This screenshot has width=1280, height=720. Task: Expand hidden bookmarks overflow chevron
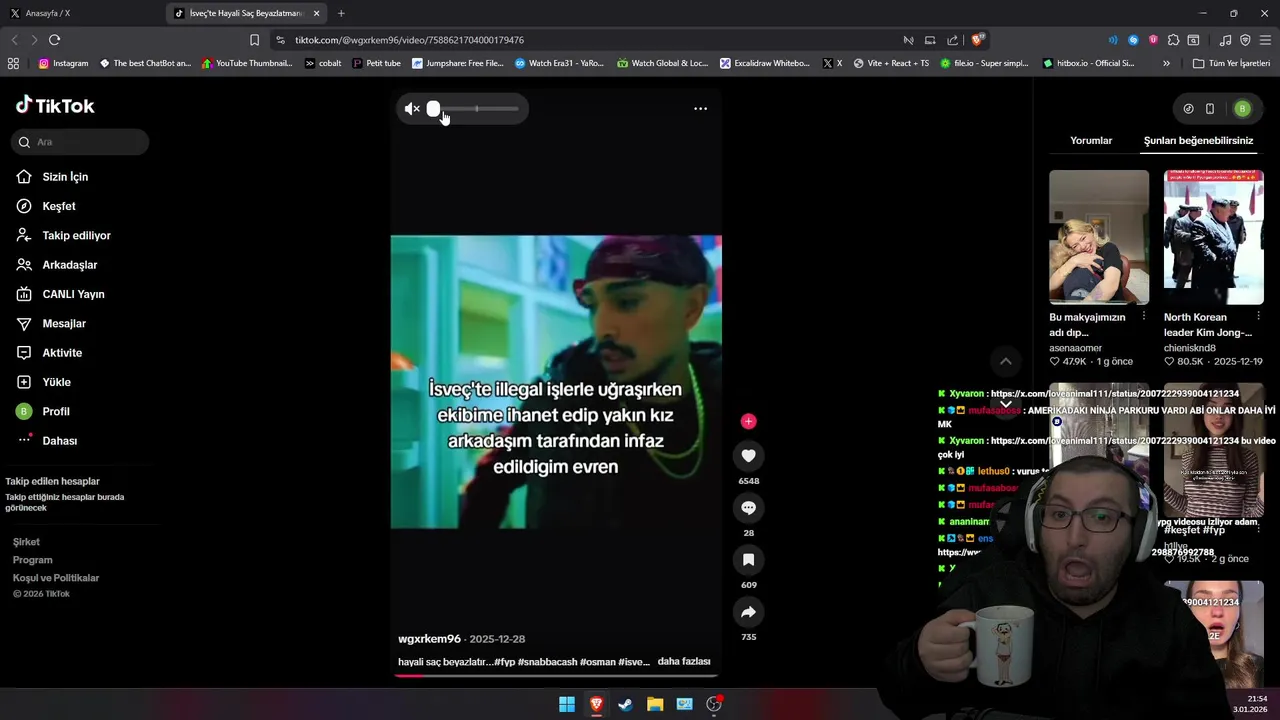click(x=1166, y=63)
